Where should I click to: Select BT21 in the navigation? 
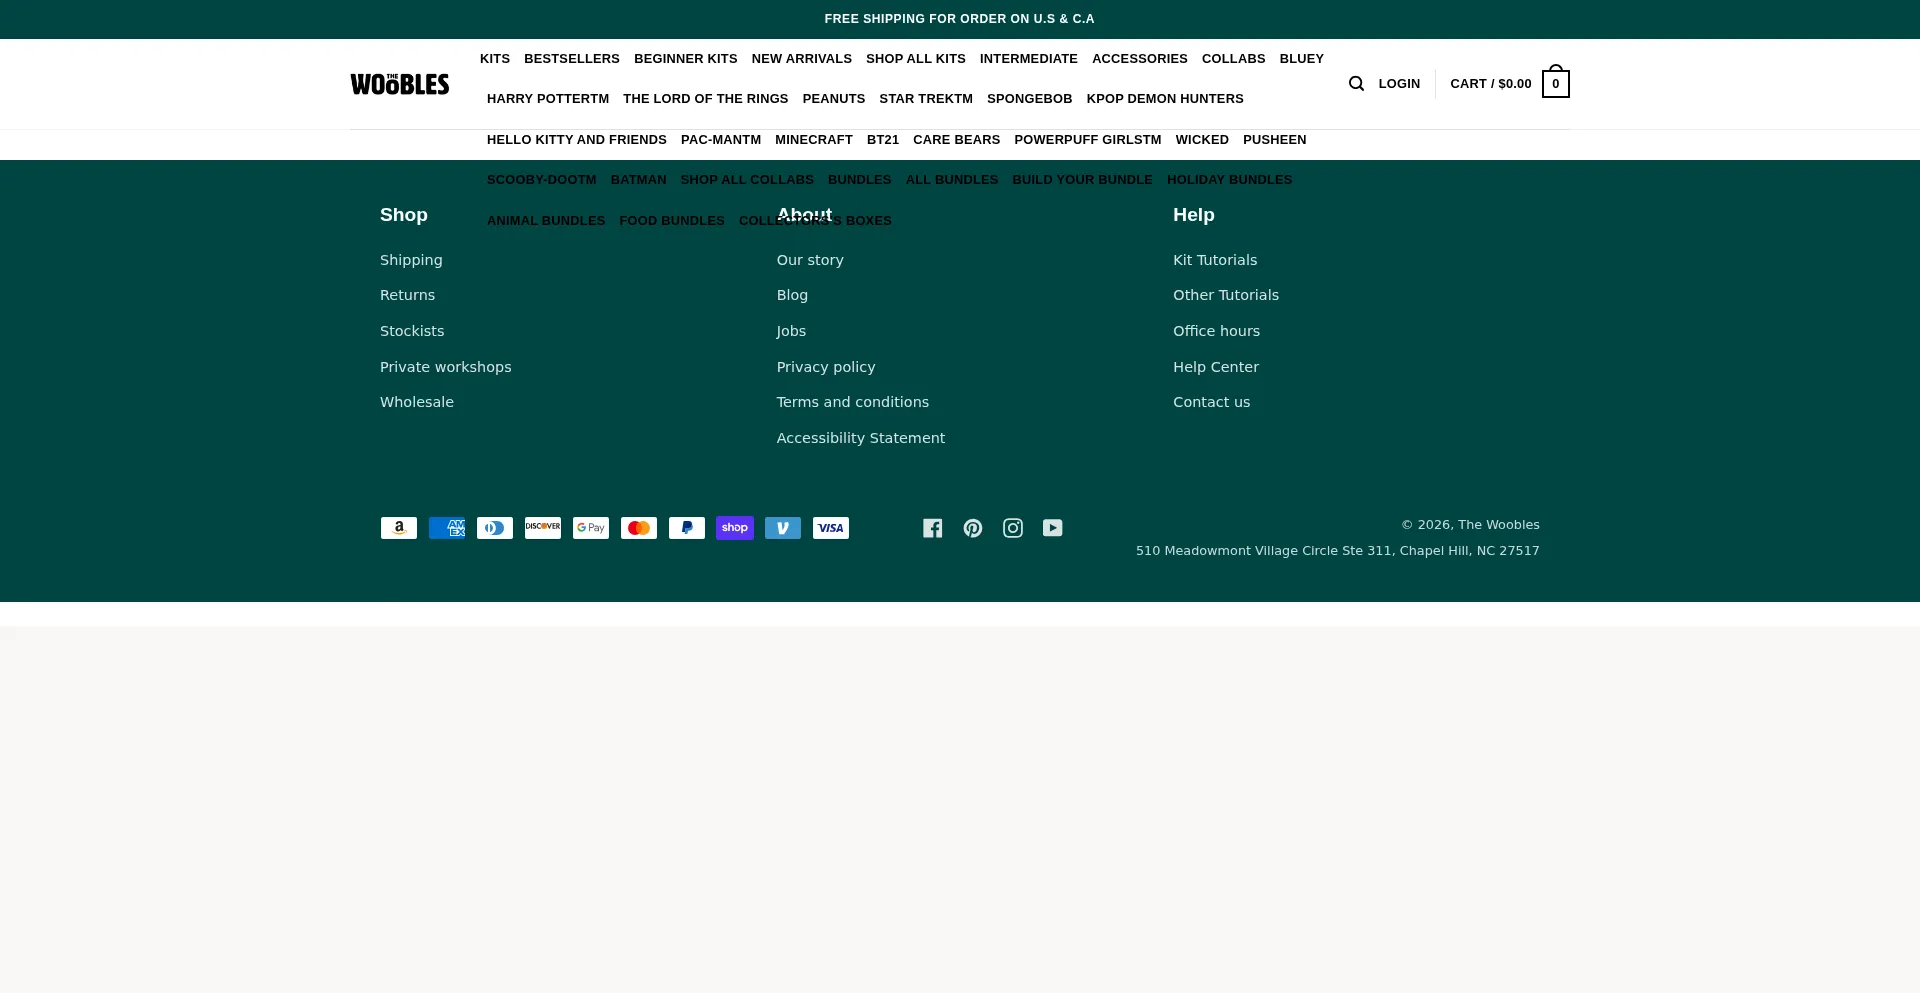883,140
